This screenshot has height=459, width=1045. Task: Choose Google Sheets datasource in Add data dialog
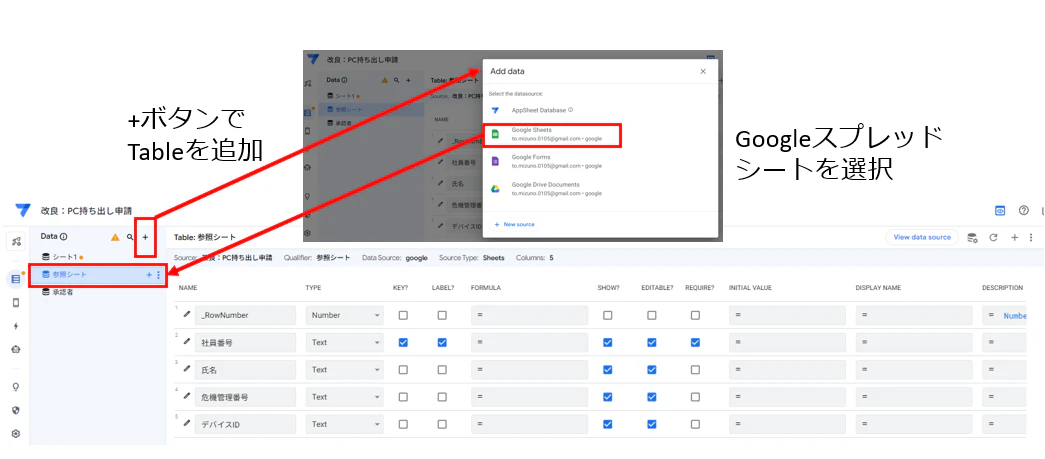point(553,134)
